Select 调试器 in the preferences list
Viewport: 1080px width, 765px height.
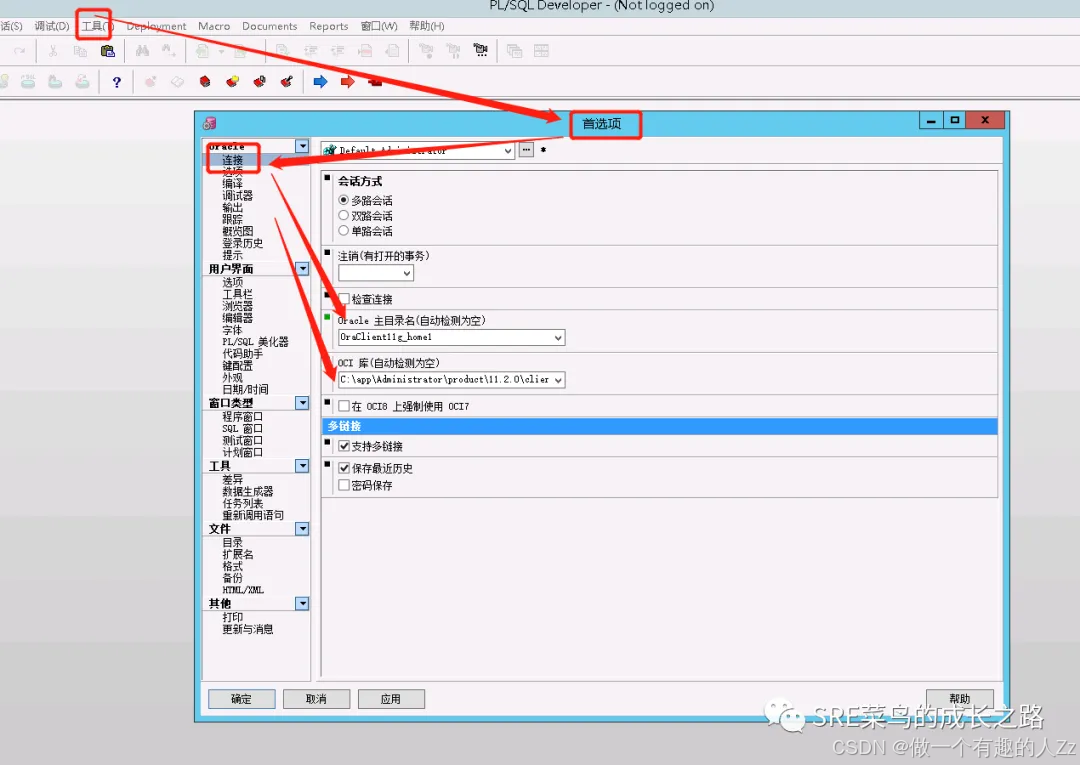coord(237,196)
